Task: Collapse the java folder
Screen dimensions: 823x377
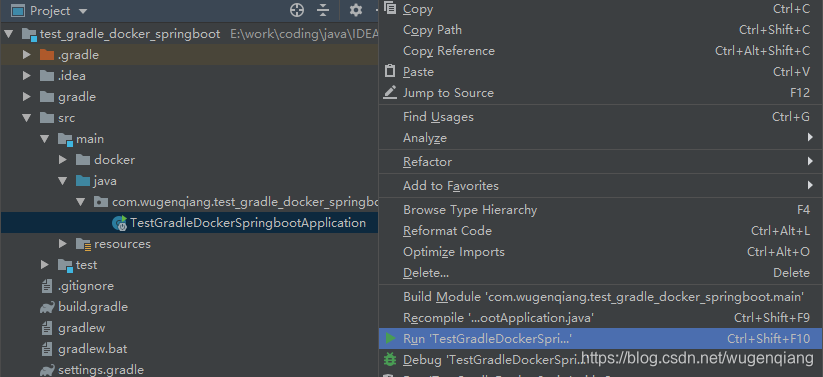Action: point(63,181)
